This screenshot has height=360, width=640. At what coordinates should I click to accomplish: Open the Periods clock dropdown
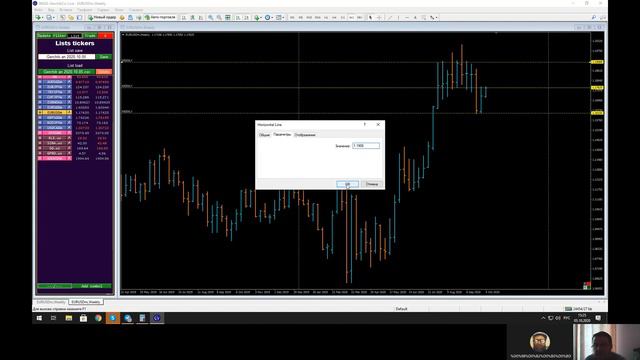pyautogui.click(x=269, y=18)
